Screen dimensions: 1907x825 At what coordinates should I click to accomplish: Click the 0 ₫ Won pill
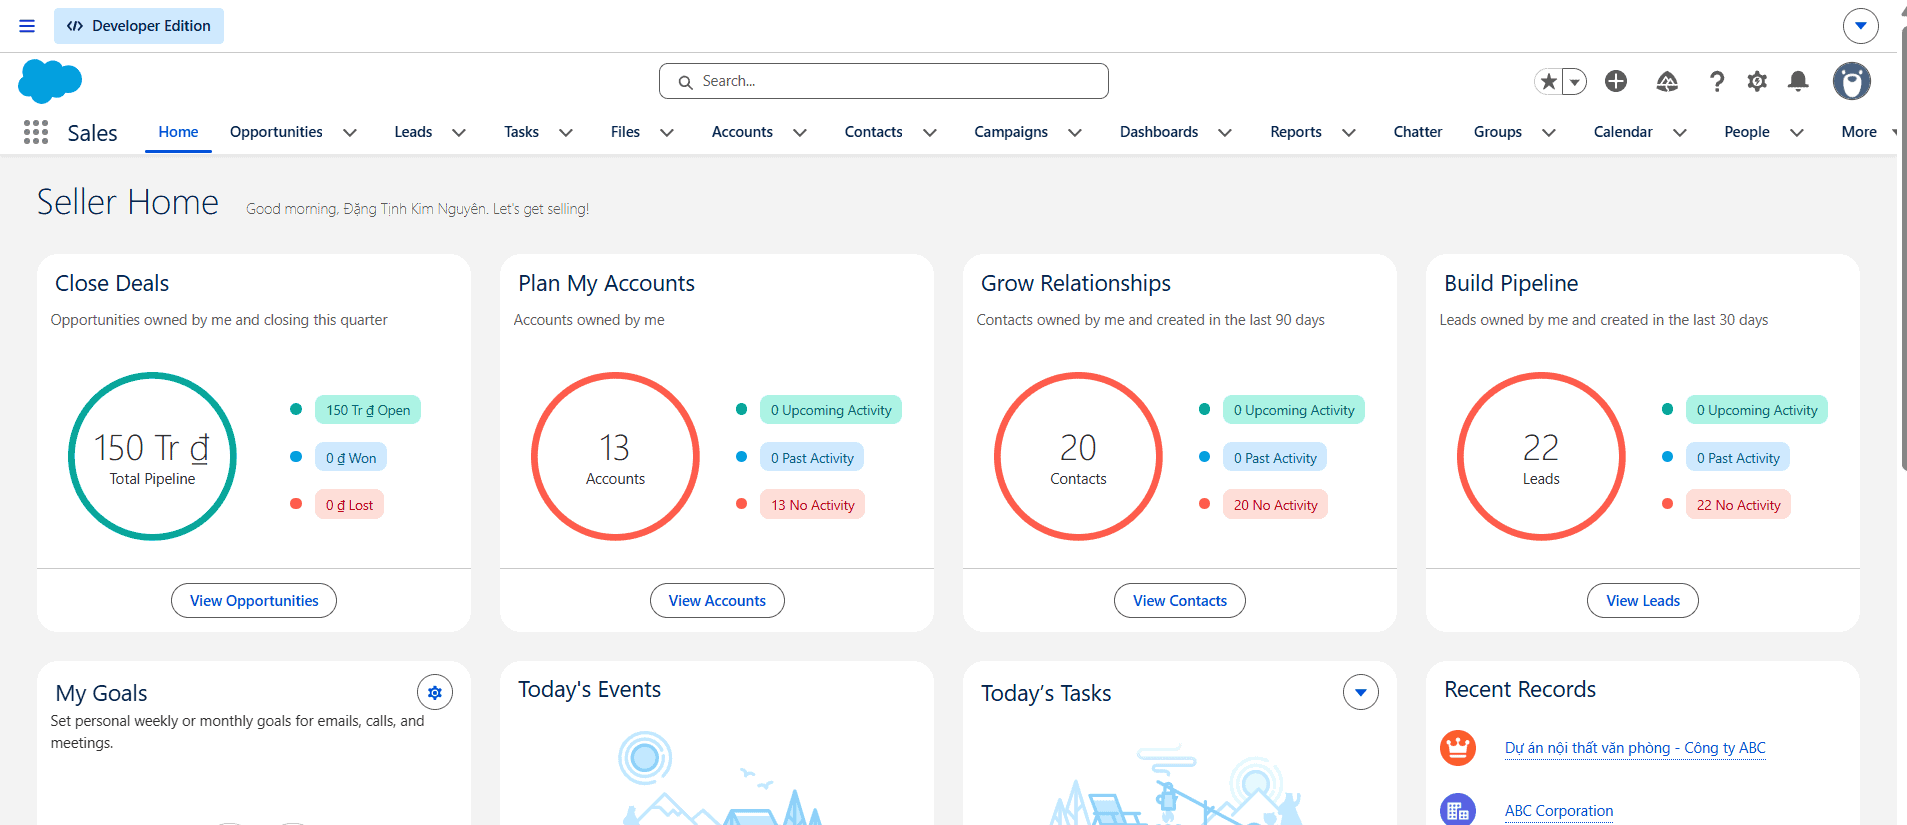tap(351, 458)
